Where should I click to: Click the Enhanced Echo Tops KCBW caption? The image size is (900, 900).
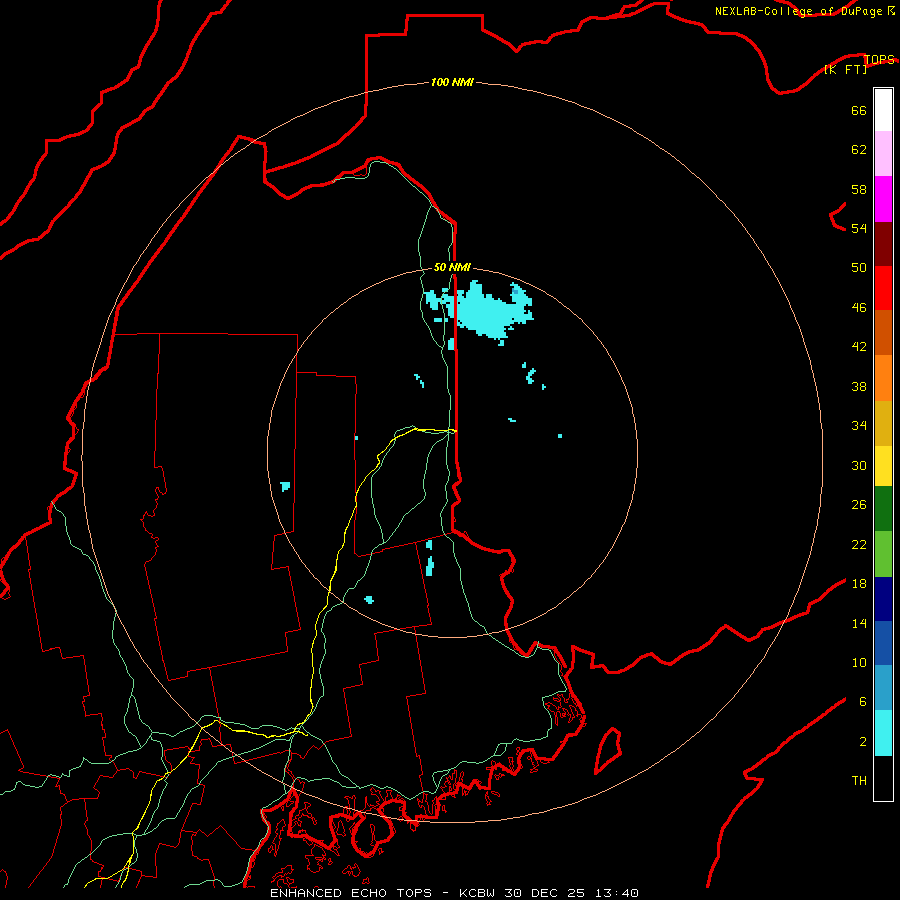(x=454, y=893)
